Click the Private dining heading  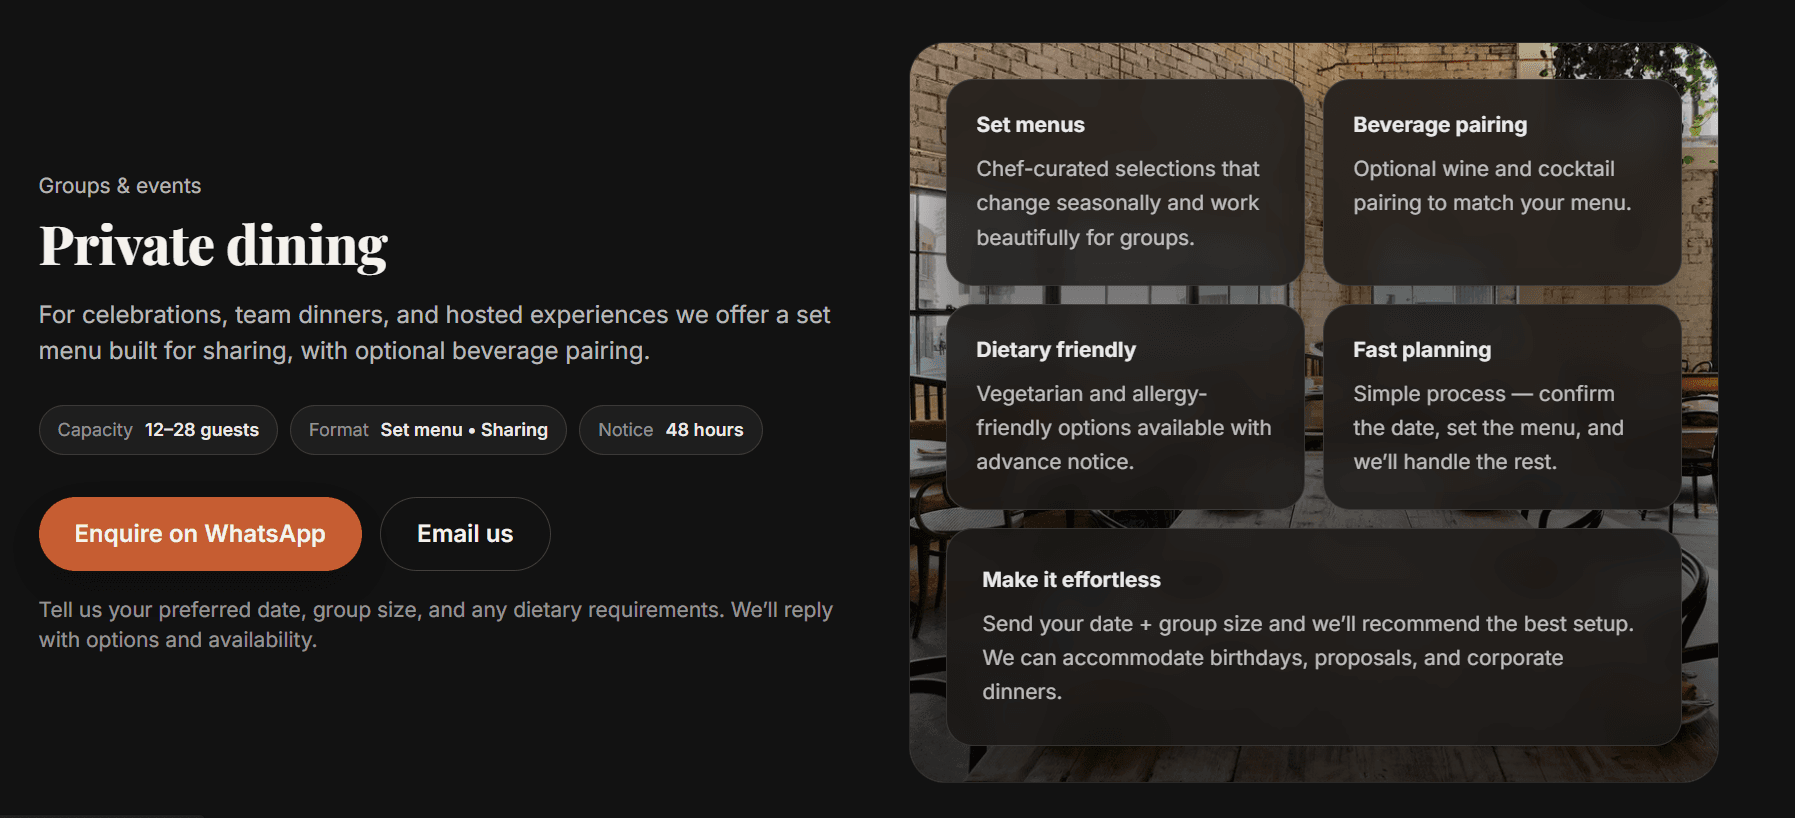tap(213, 246)
